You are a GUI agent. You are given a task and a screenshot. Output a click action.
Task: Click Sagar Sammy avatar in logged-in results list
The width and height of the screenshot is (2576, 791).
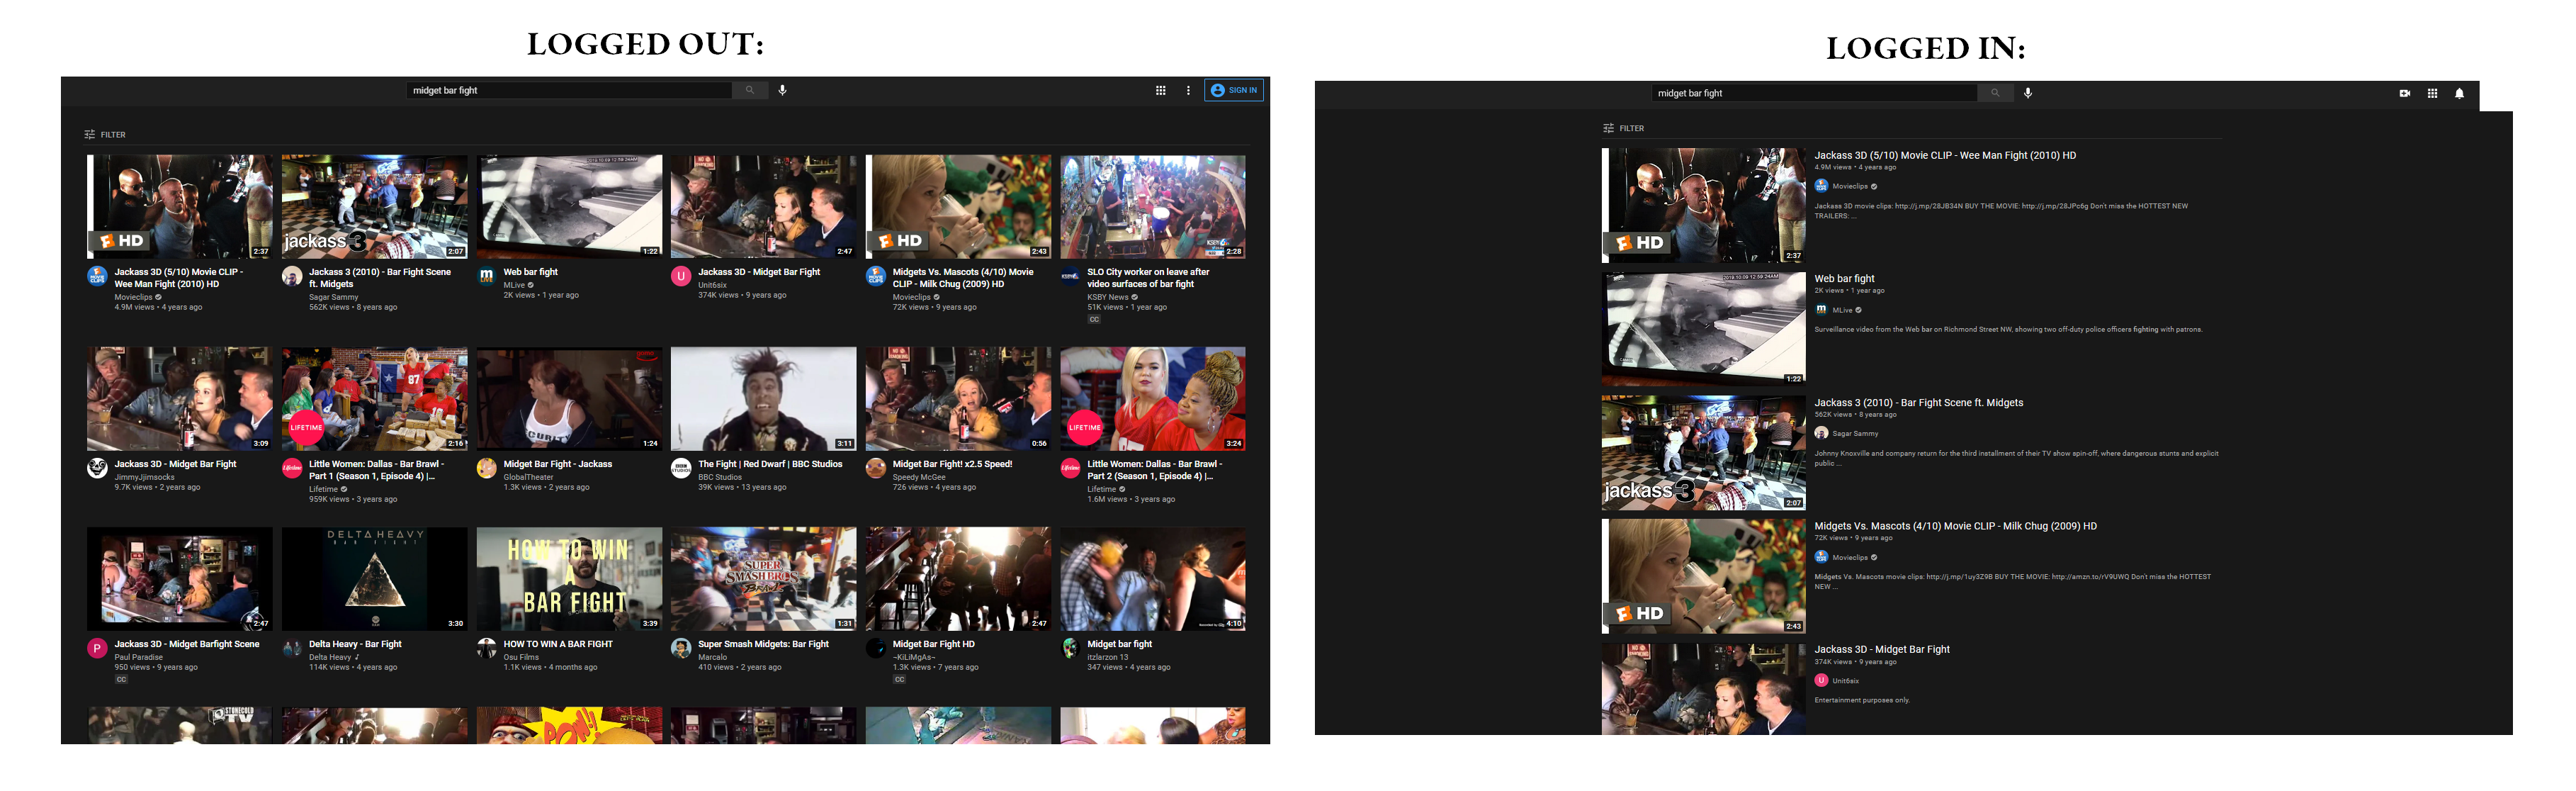coord(1821,433)
